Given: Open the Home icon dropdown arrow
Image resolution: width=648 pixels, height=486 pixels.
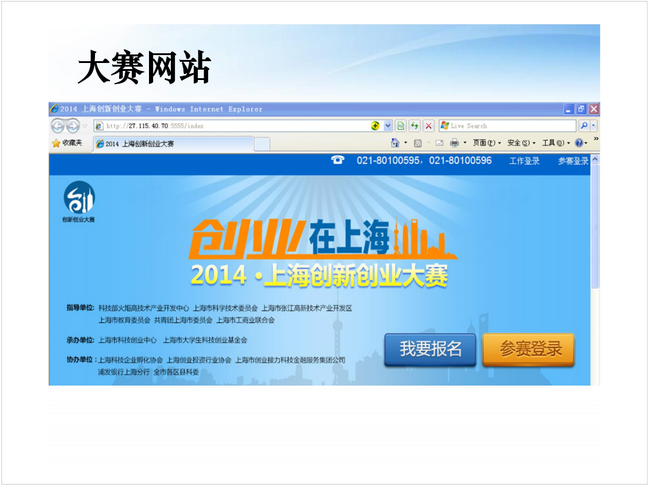Looking at the screenshot, I should (x=405, y=143).
